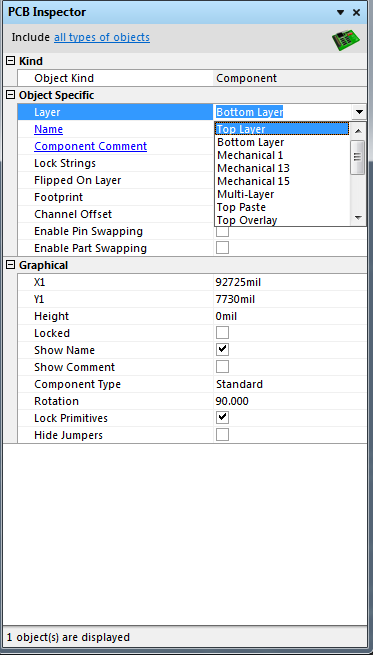Choose Mechanical 1 in the layer list

282,155
